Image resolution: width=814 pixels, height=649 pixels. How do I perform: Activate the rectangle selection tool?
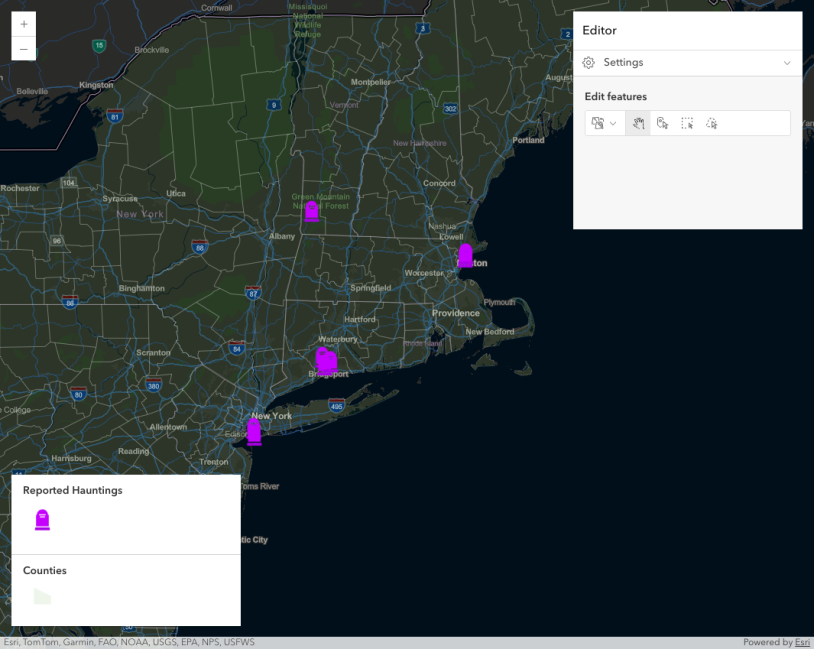(x=687, y=124)
